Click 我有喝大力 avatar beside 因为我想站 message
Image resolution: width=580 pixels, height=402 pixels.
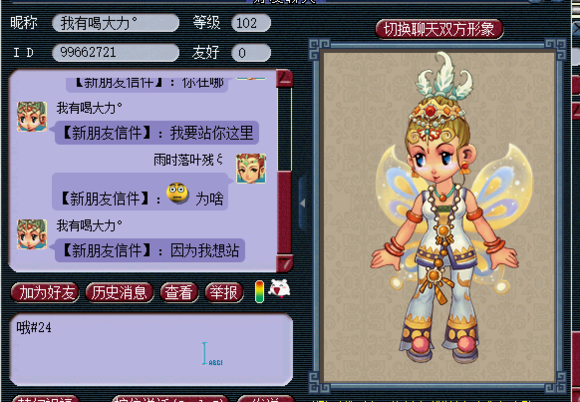click(32, 234)
